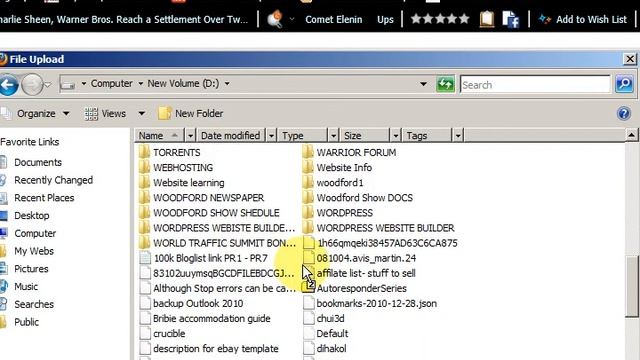The height and width of the screenshot is (360, 640).
Task: Select Although Stop errors can be ca... file
Action: 217,288
